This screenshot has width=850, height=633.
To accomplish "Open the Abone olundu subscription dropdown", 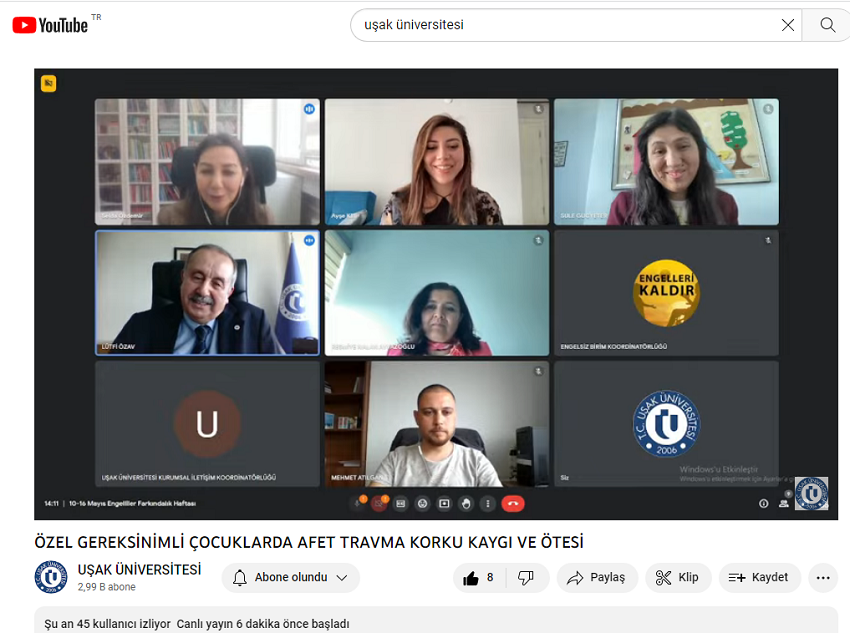I will pos(291,578).
